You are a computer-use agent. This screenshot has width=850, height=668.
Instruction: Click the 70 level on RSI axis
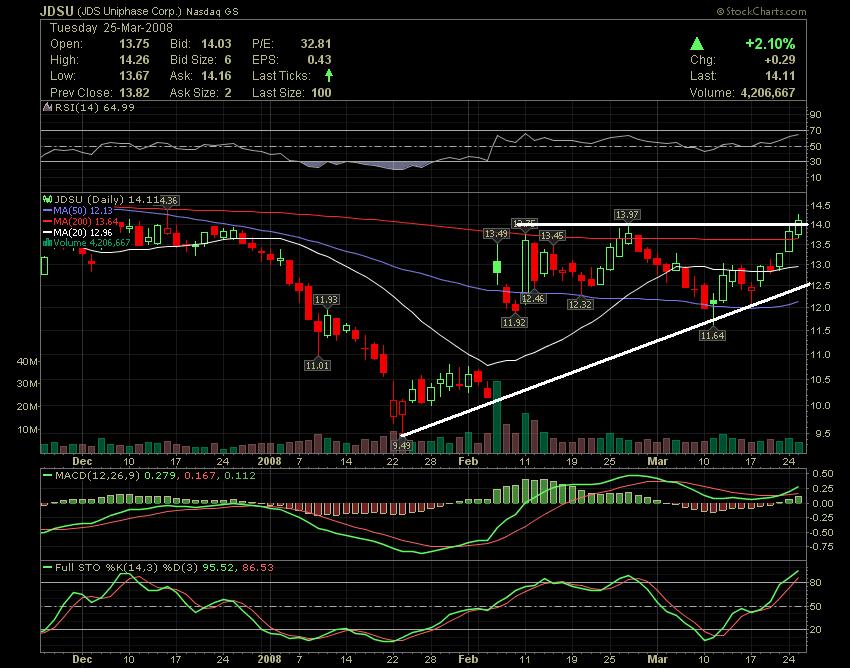click(816, 131)
